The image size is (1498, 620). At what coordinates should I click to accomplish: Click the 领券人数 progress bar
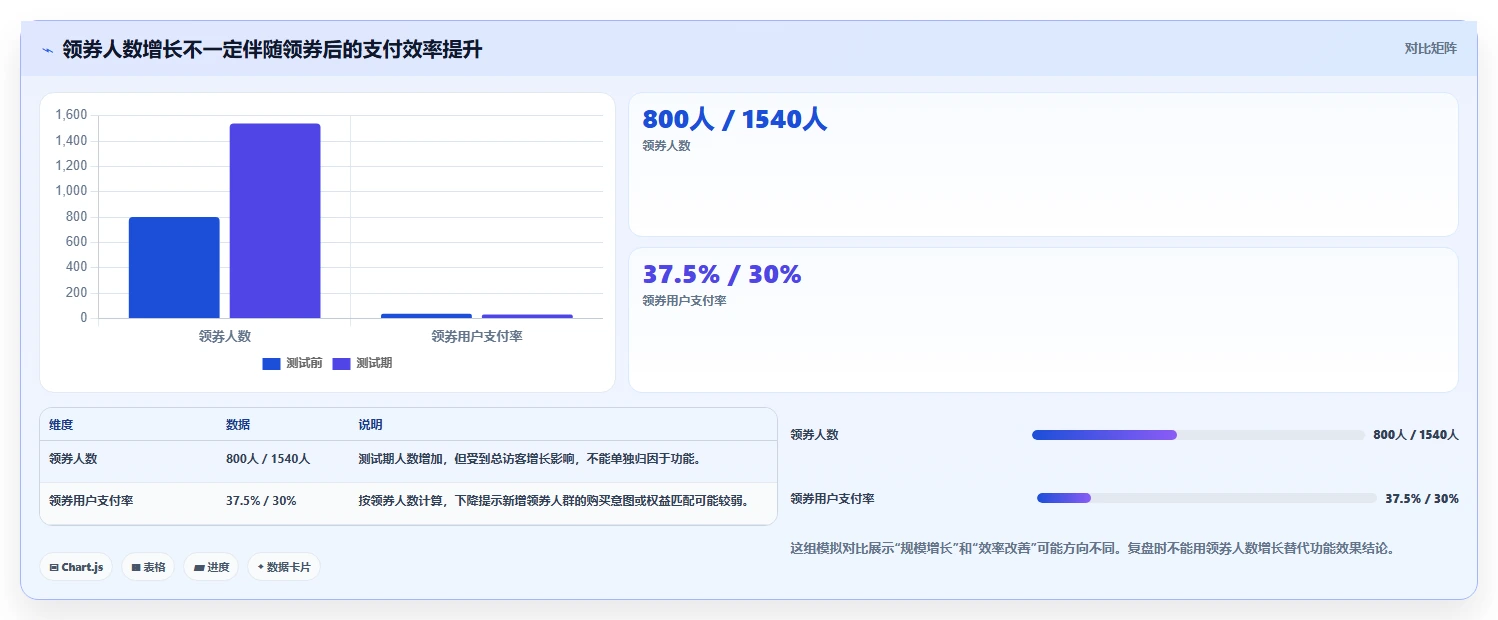(1198, 435)
